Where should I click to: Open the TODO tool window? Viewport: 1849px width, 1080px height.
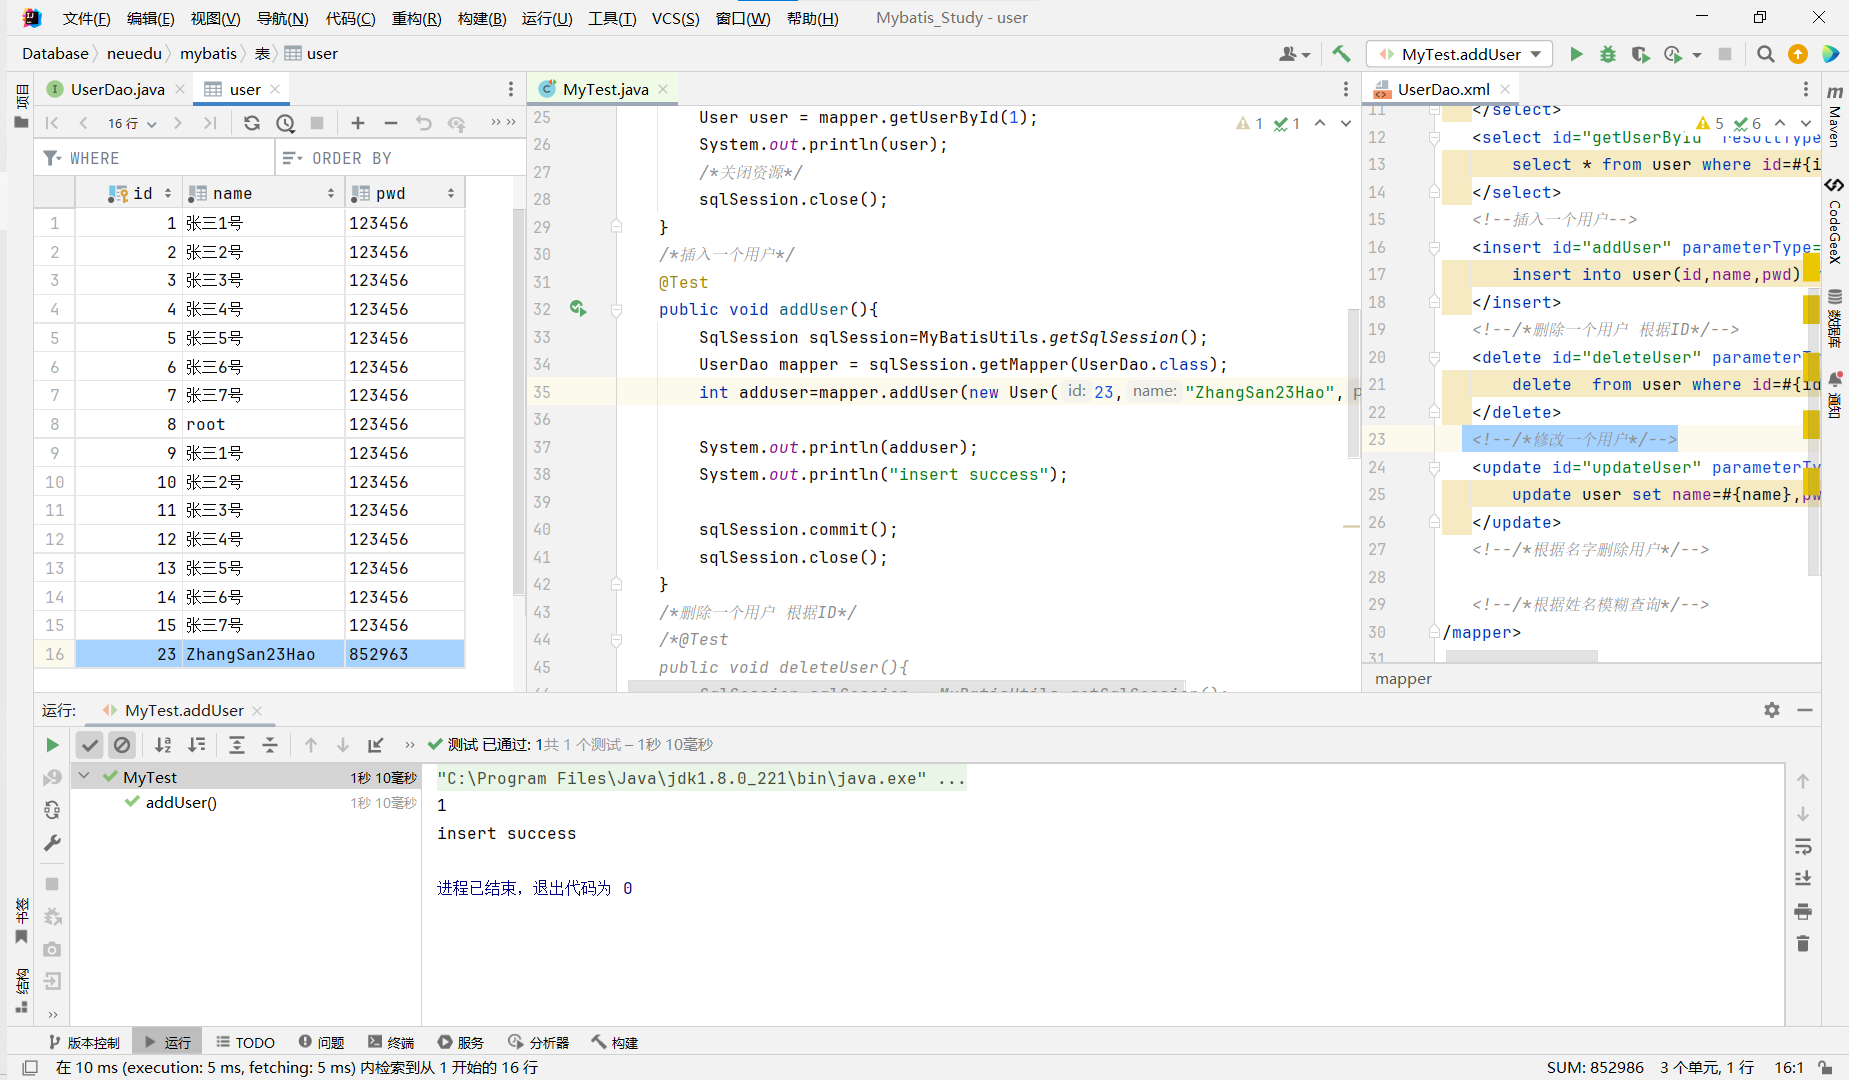click(x=245, y=1042)
